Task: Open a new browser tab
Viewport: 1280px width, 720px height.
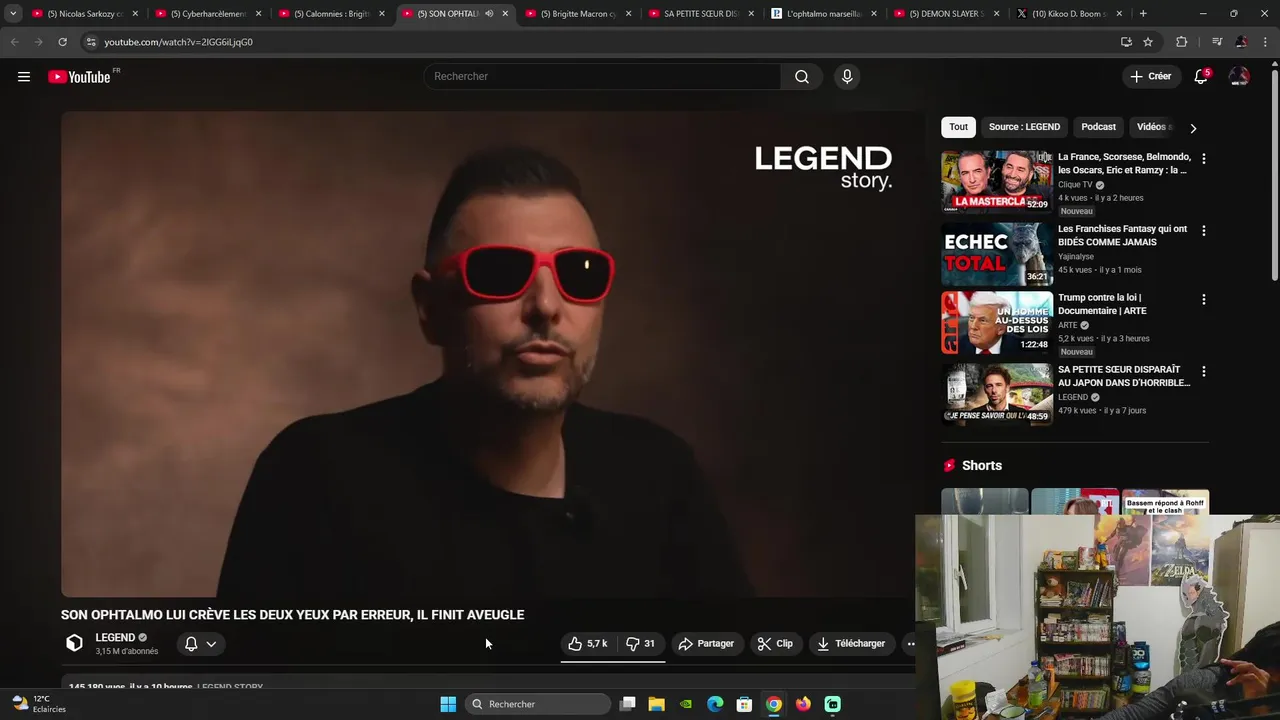Action: tap(1143, 14)
